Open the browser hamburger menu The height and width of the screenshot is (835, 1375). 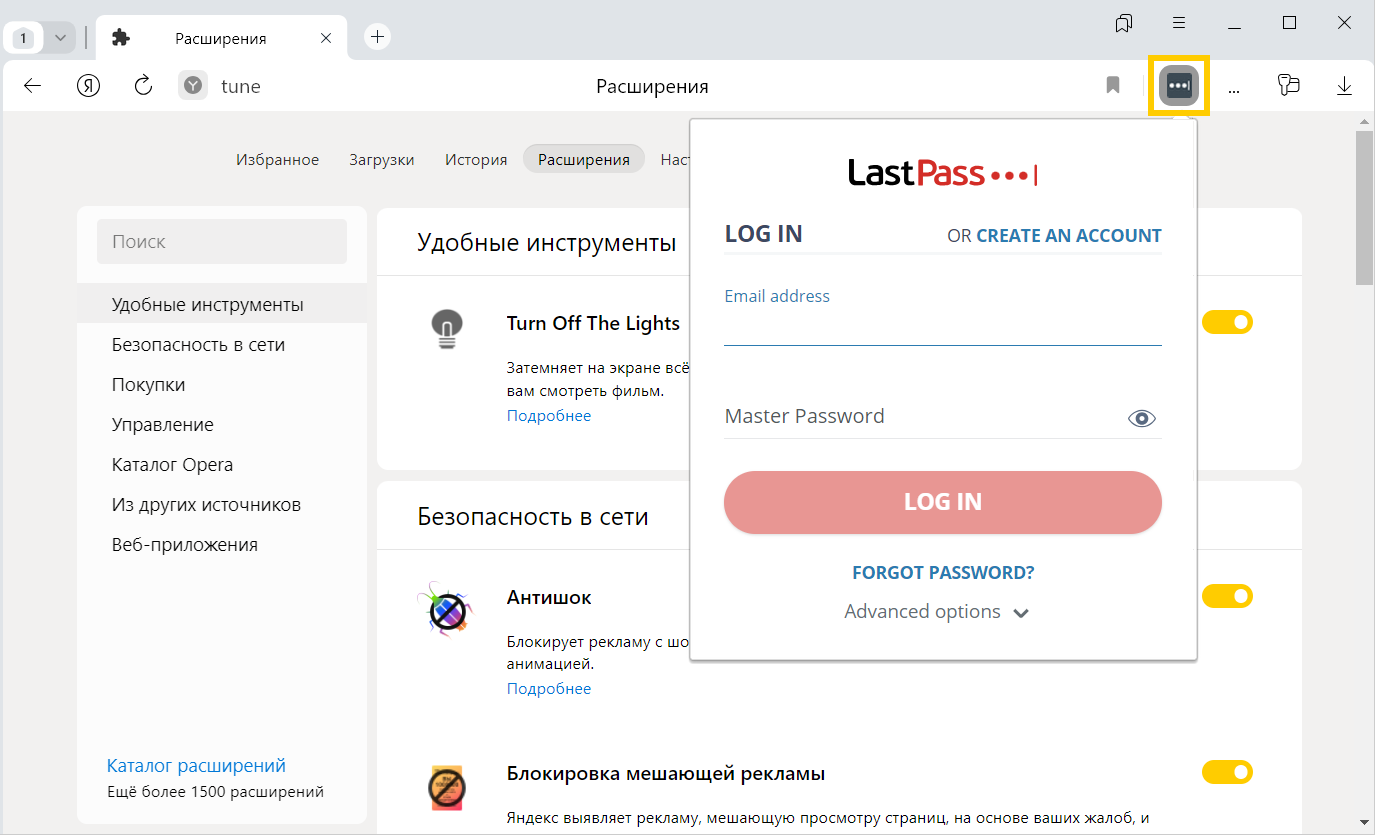pos(1179,23)
